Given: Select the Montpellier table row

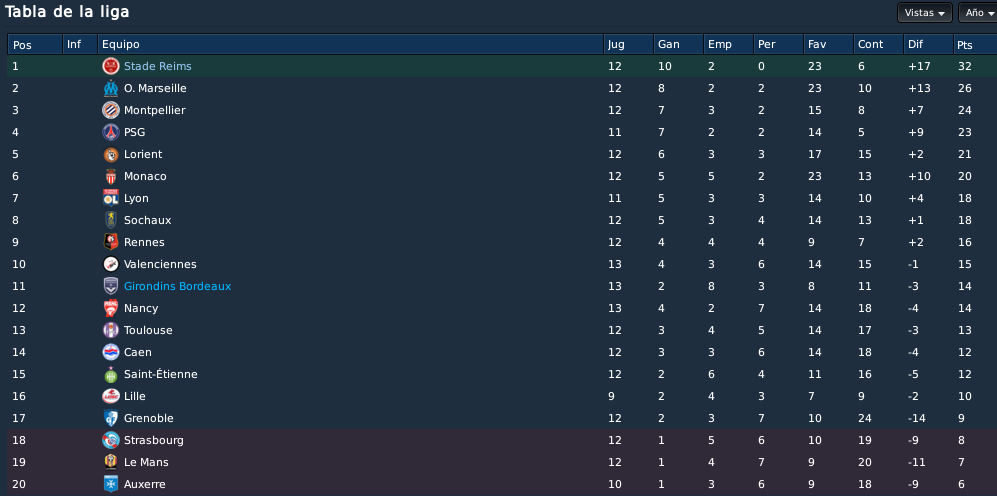Looking at the screenshot, I should click(502, 110).
